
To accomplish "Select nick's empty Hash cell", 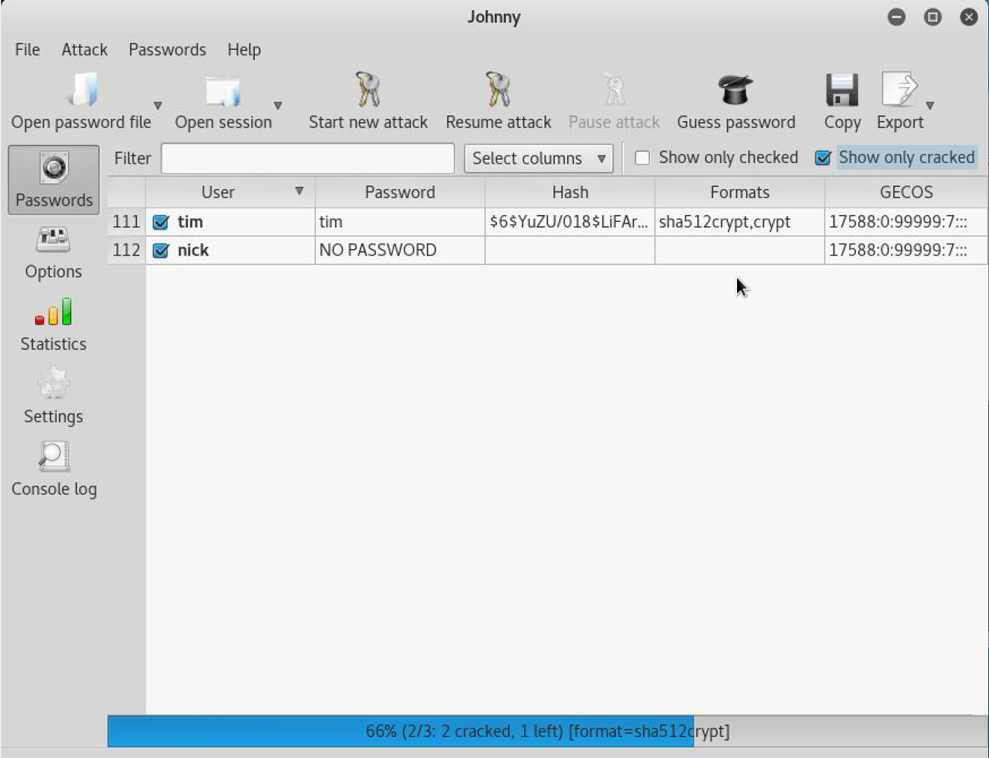I will (570, 250).
